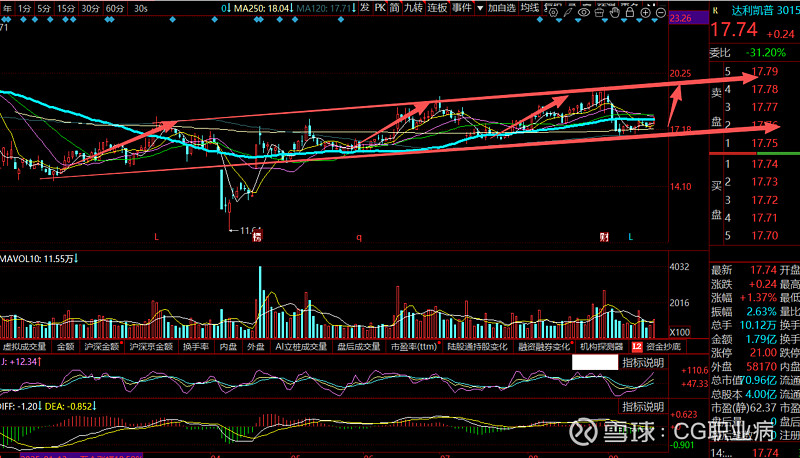Click the stock name 达利凯普

tap(752, 11)
